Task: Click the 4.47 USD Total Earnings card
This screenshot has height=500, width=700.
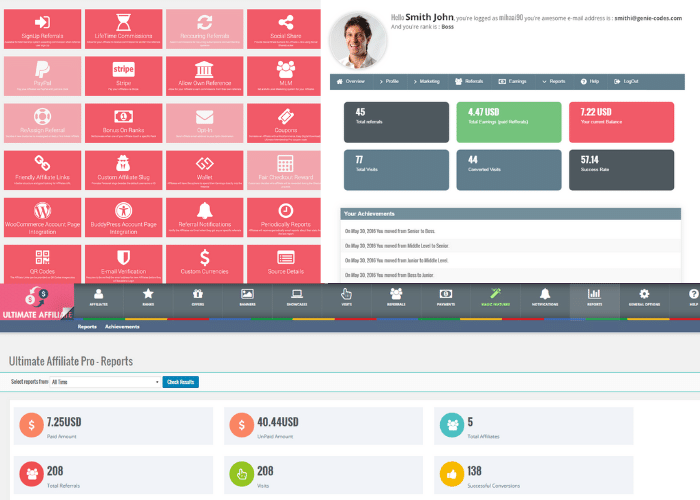Action: [x=509, y=122]
